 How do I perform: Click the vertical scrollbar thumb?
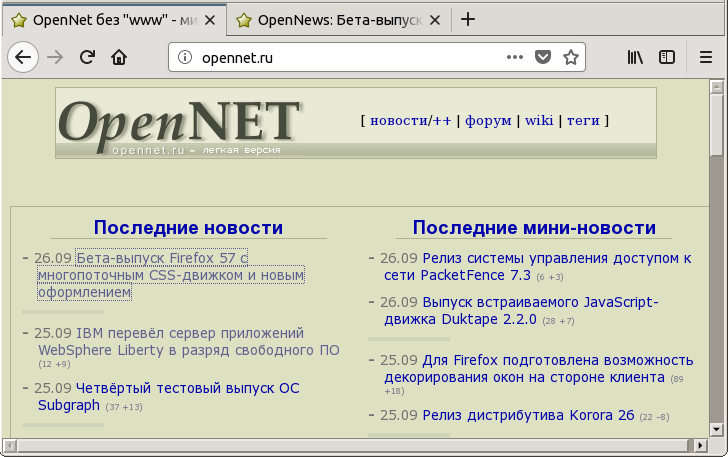coord(717,125)
